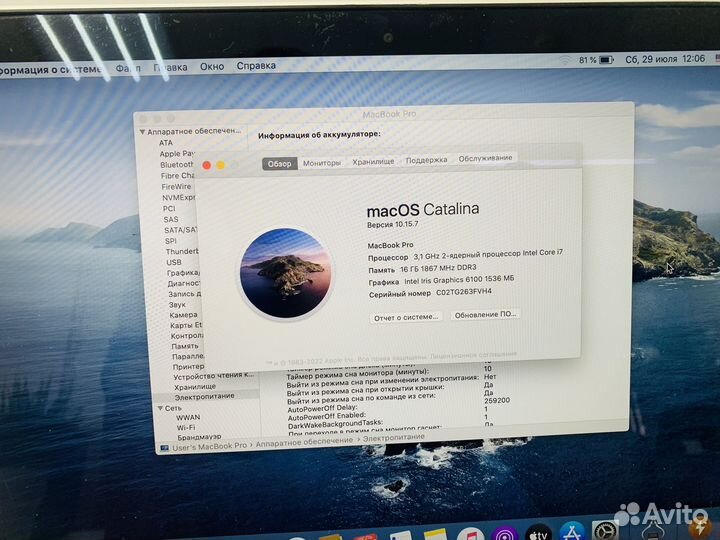
Task: Select Wi-Fi under Сеть
Action: coord(186,428)
